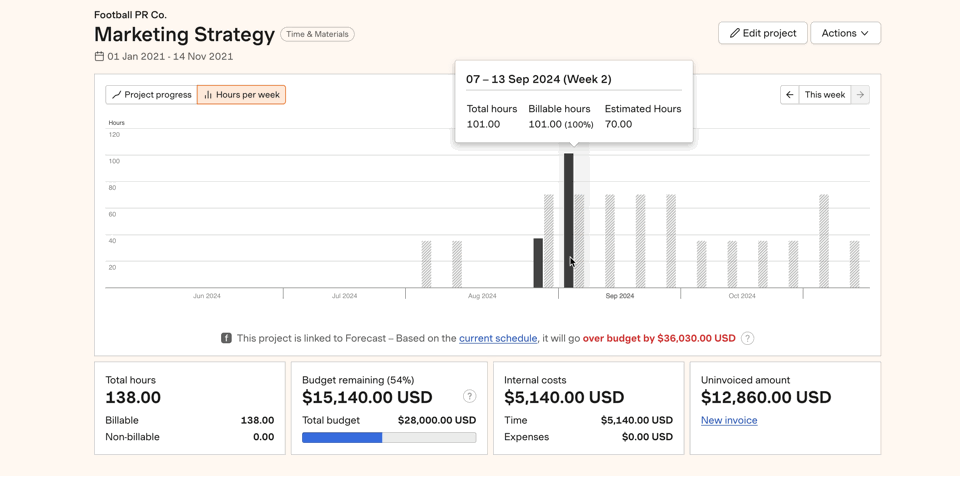The image size is (960, 496).
Task: Jump to This week in chart
Action: pos(825,95)
